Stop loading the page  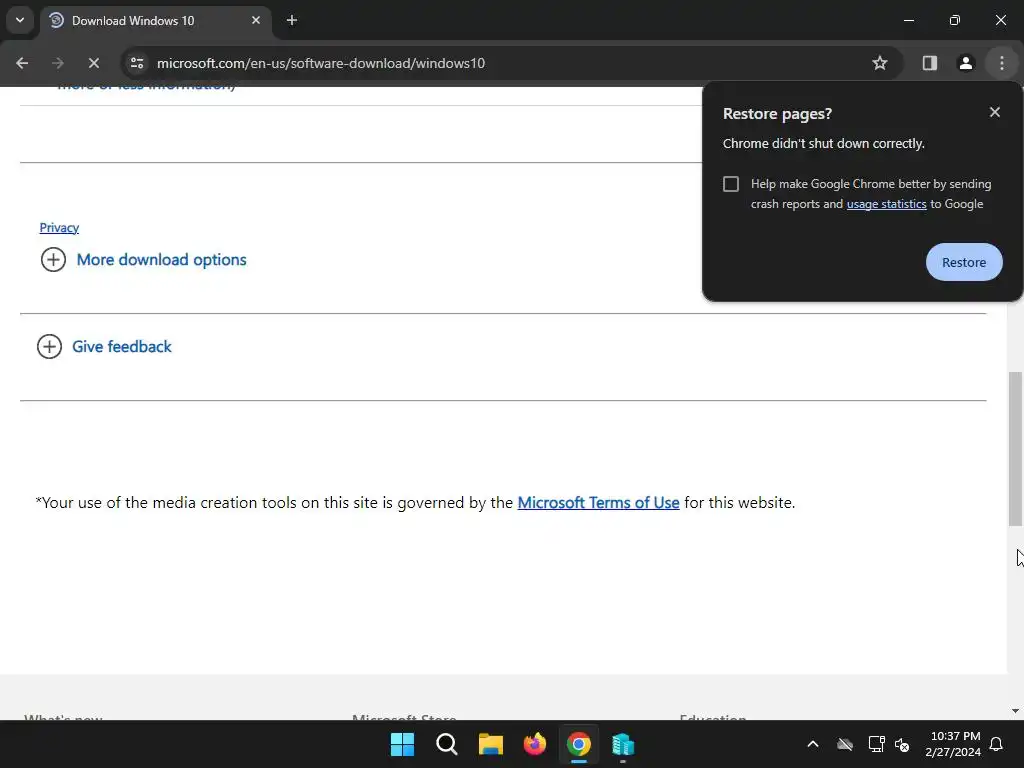[x=93, y=63]
